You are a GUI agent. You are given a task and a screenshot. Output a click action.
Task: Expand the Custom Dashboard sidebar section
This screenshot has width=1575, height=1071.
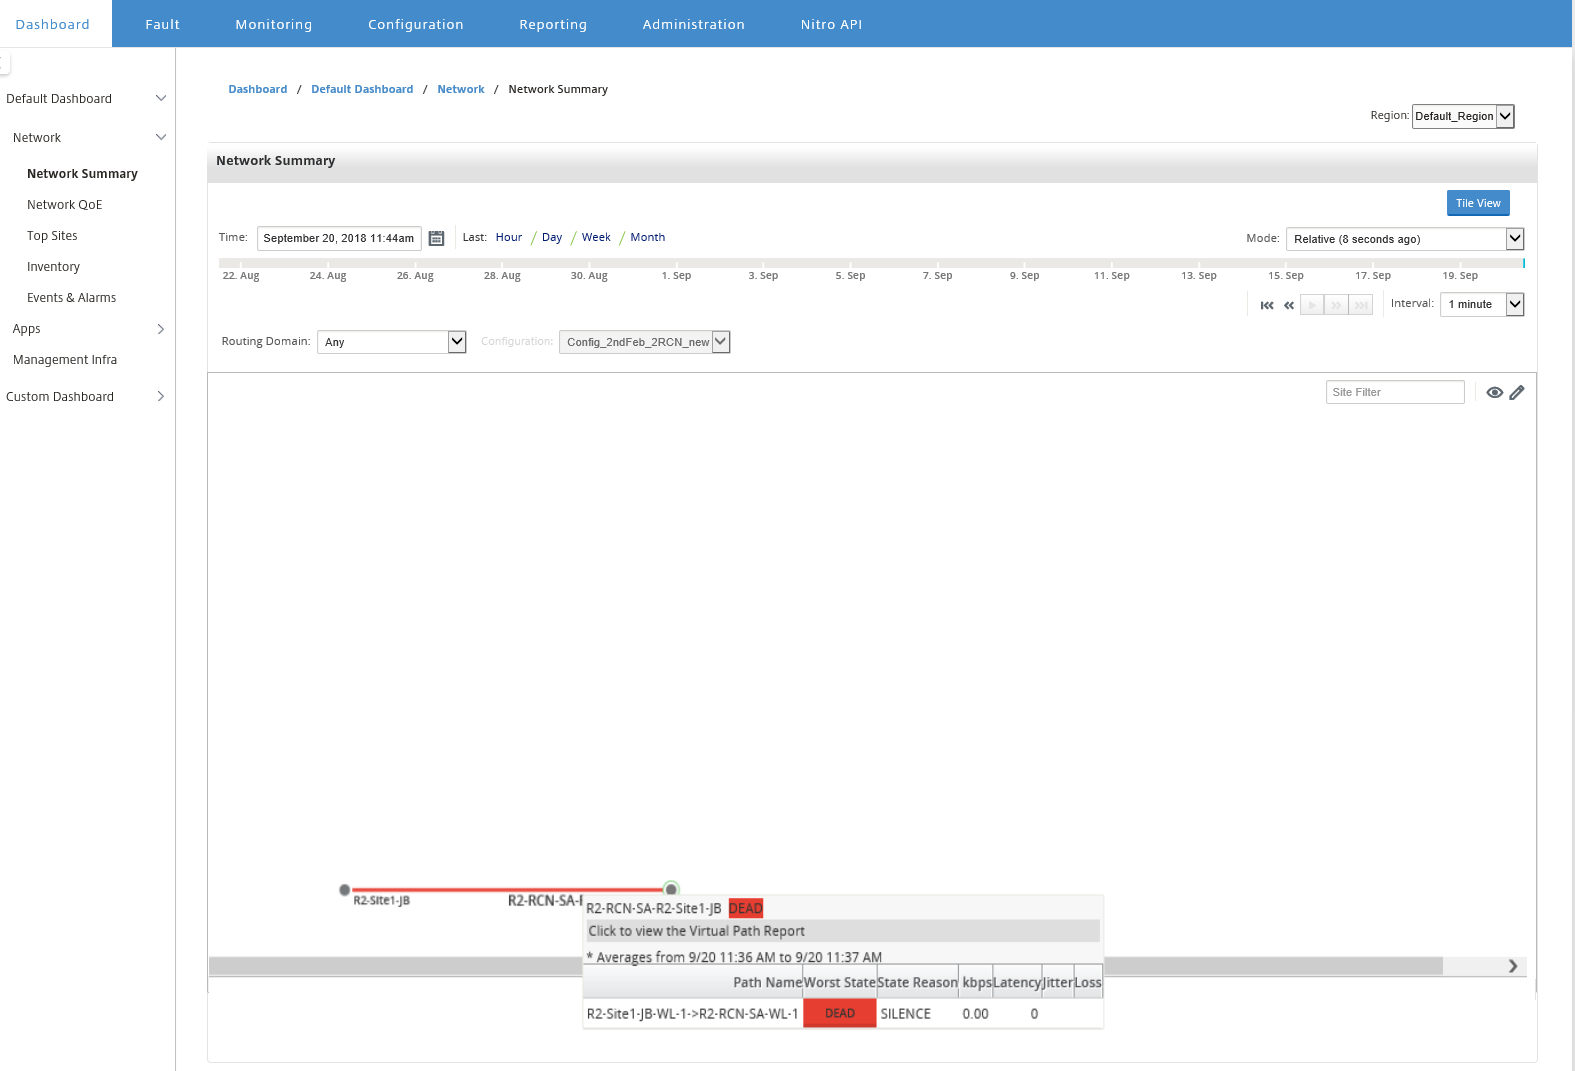(x=161, y=397)
